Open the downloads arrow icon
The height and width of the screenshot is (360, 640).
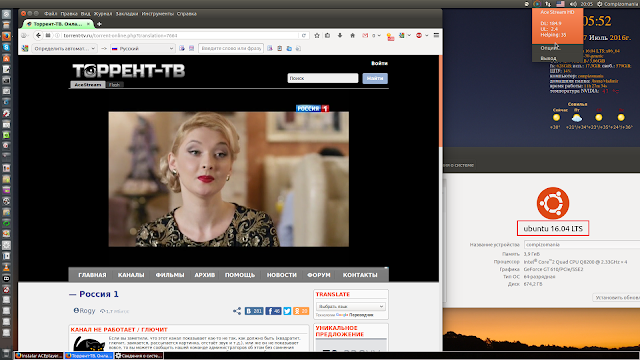(340, 36)
